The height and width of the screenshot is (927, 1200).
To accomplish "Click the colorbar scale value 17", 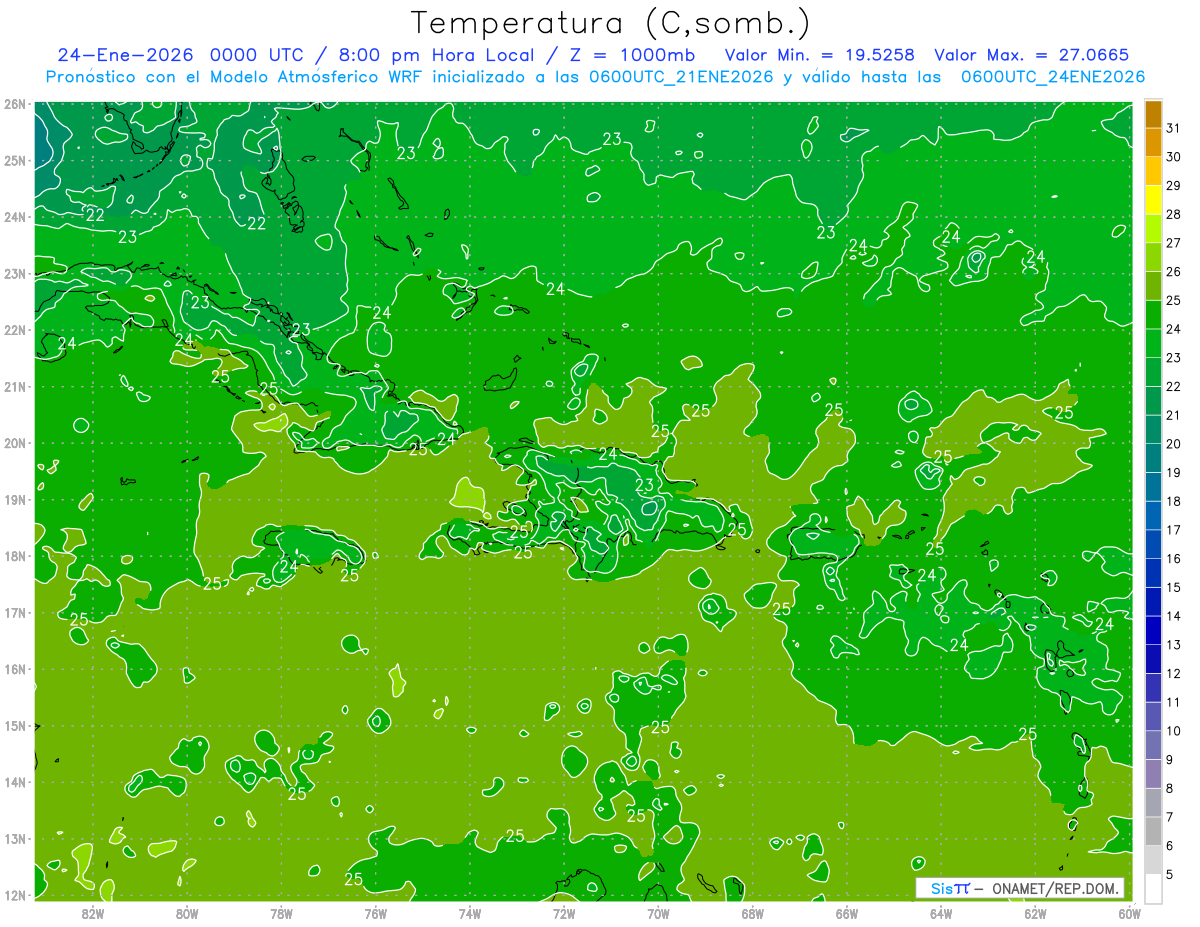I will tap(1173, 530).
